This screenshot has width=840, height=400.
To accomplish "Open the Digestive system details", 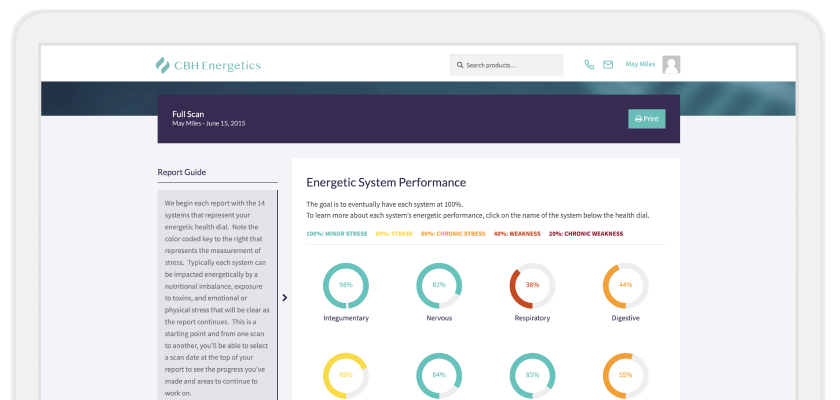I will tap(625, 318).
